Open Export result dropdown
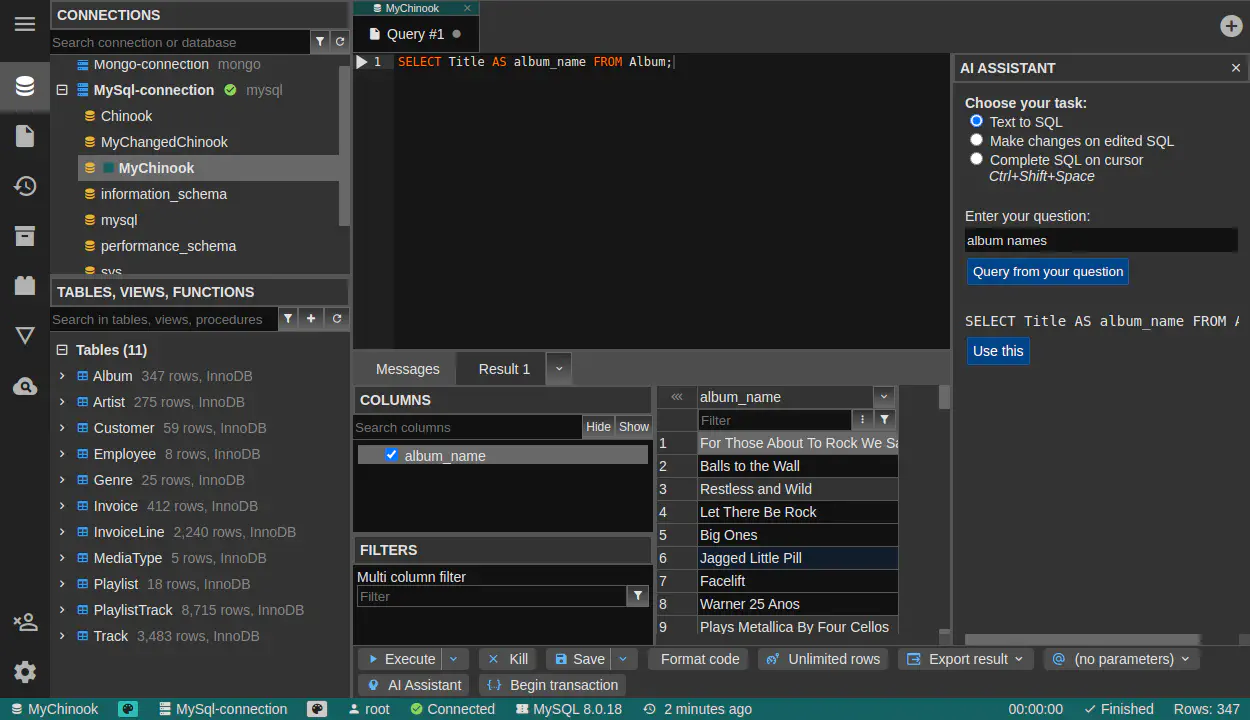Screen dimensions: 1250x720 coord(966,659)
